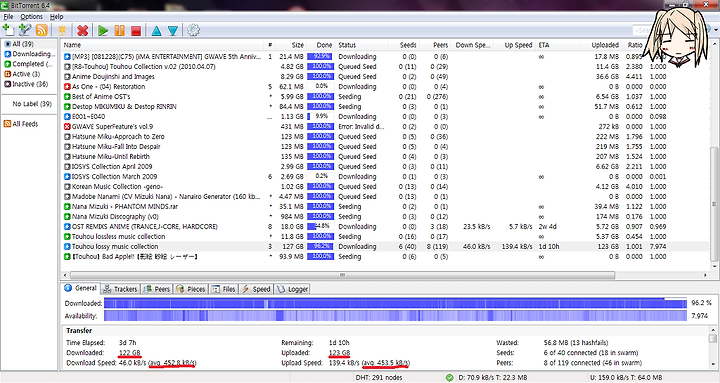Click the torrent list vertical scrollbar
The width and height of the screenshot is (720, 383).
click(x=713, y=203)
